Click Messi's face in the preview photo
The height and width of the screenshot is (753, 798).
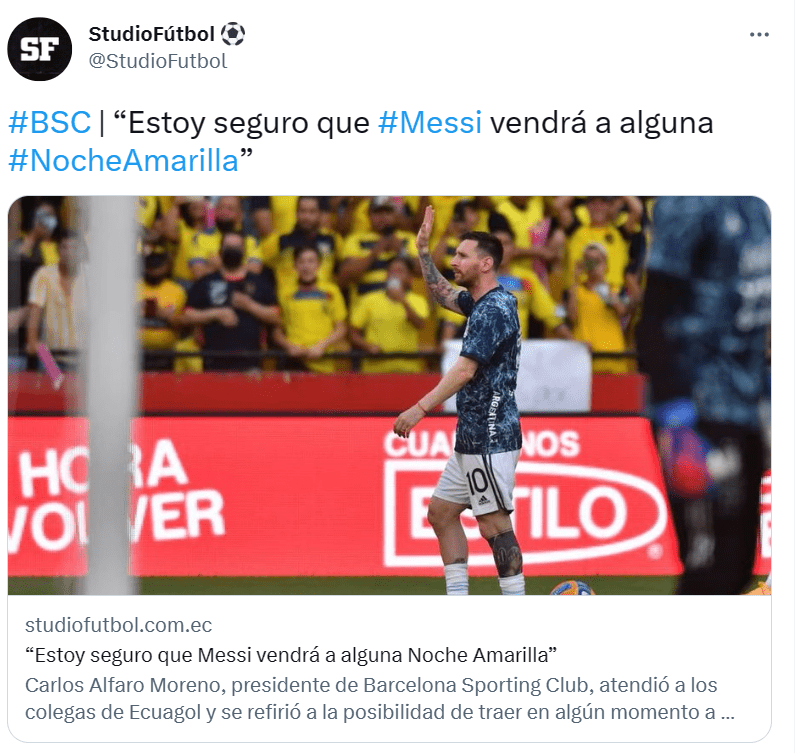[x=469, y=260]
